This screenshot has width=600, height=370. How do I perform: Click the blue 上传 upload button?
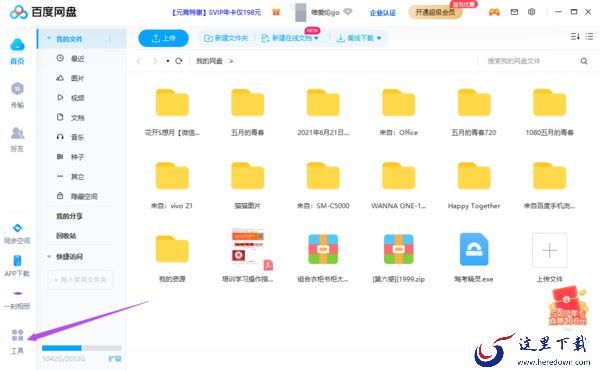point(163,38)
